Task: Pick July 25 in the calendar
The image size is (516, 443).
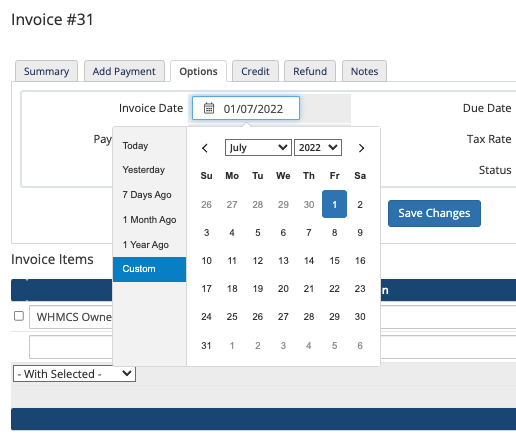Action: (x=232, y=316)
